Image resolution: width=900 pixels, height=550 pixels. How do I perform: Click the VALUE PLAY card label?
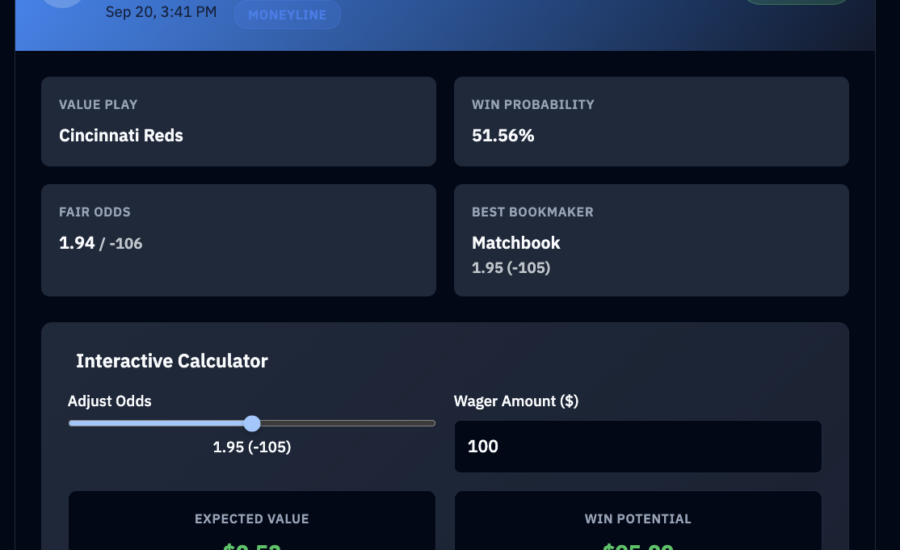[98, 104]
